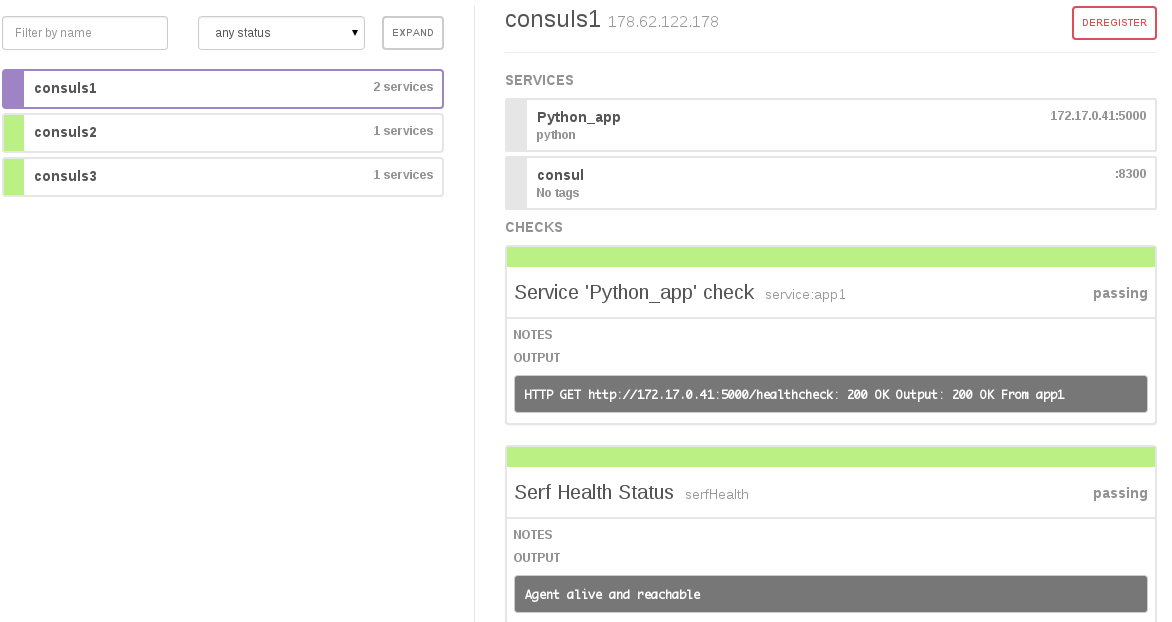Click the HTTP GET healthcheck output box

point(830,394)
